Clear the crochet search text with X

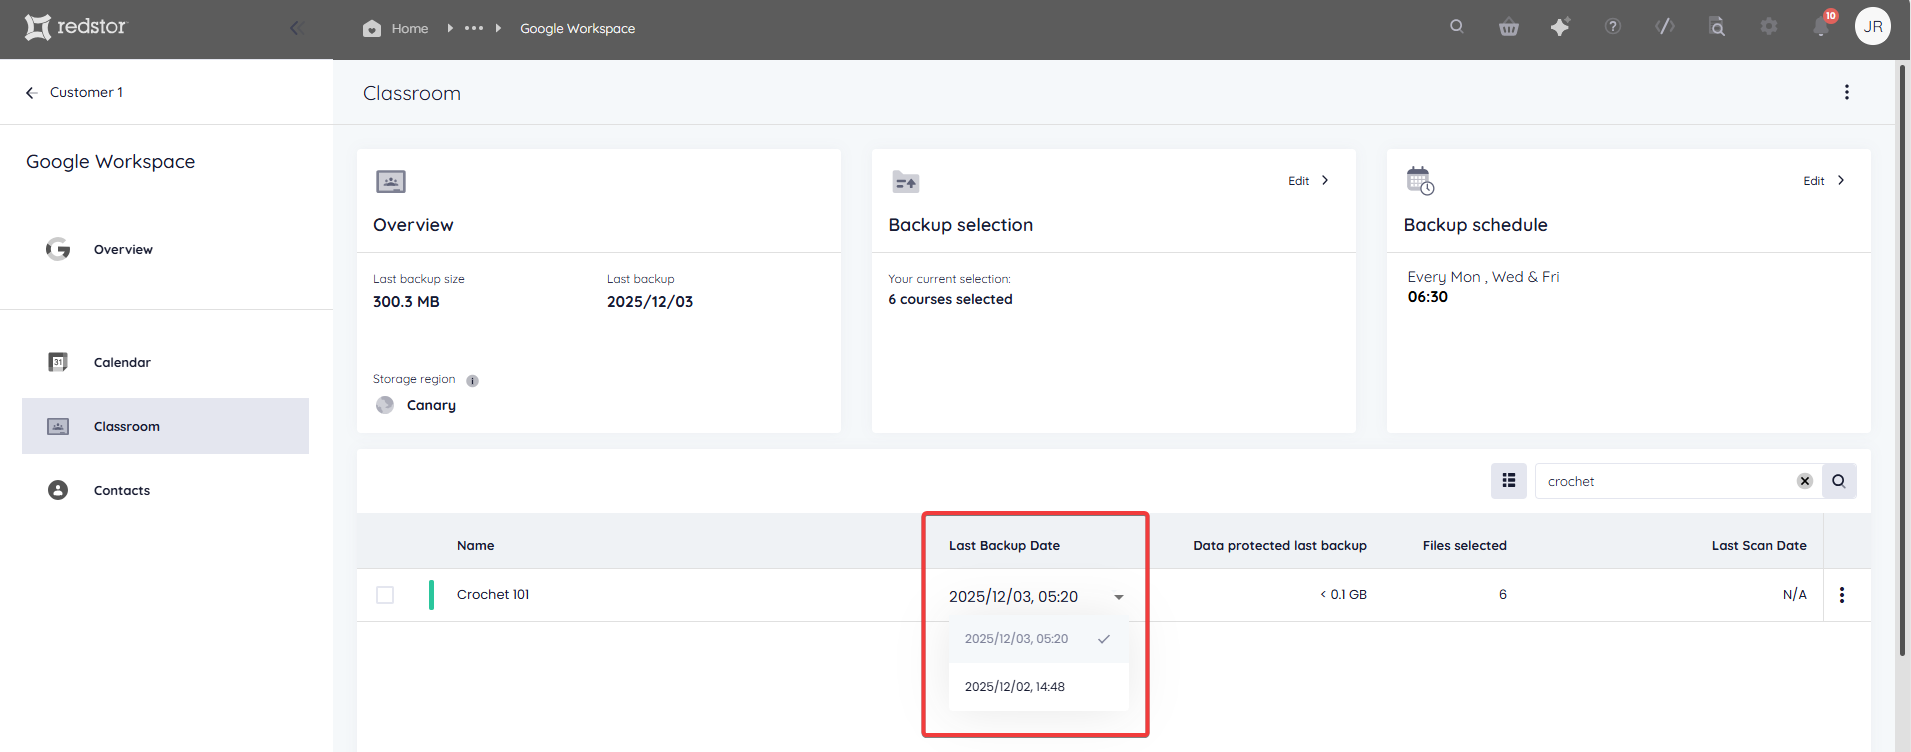pyautogui.click(x=1805, y=481)
